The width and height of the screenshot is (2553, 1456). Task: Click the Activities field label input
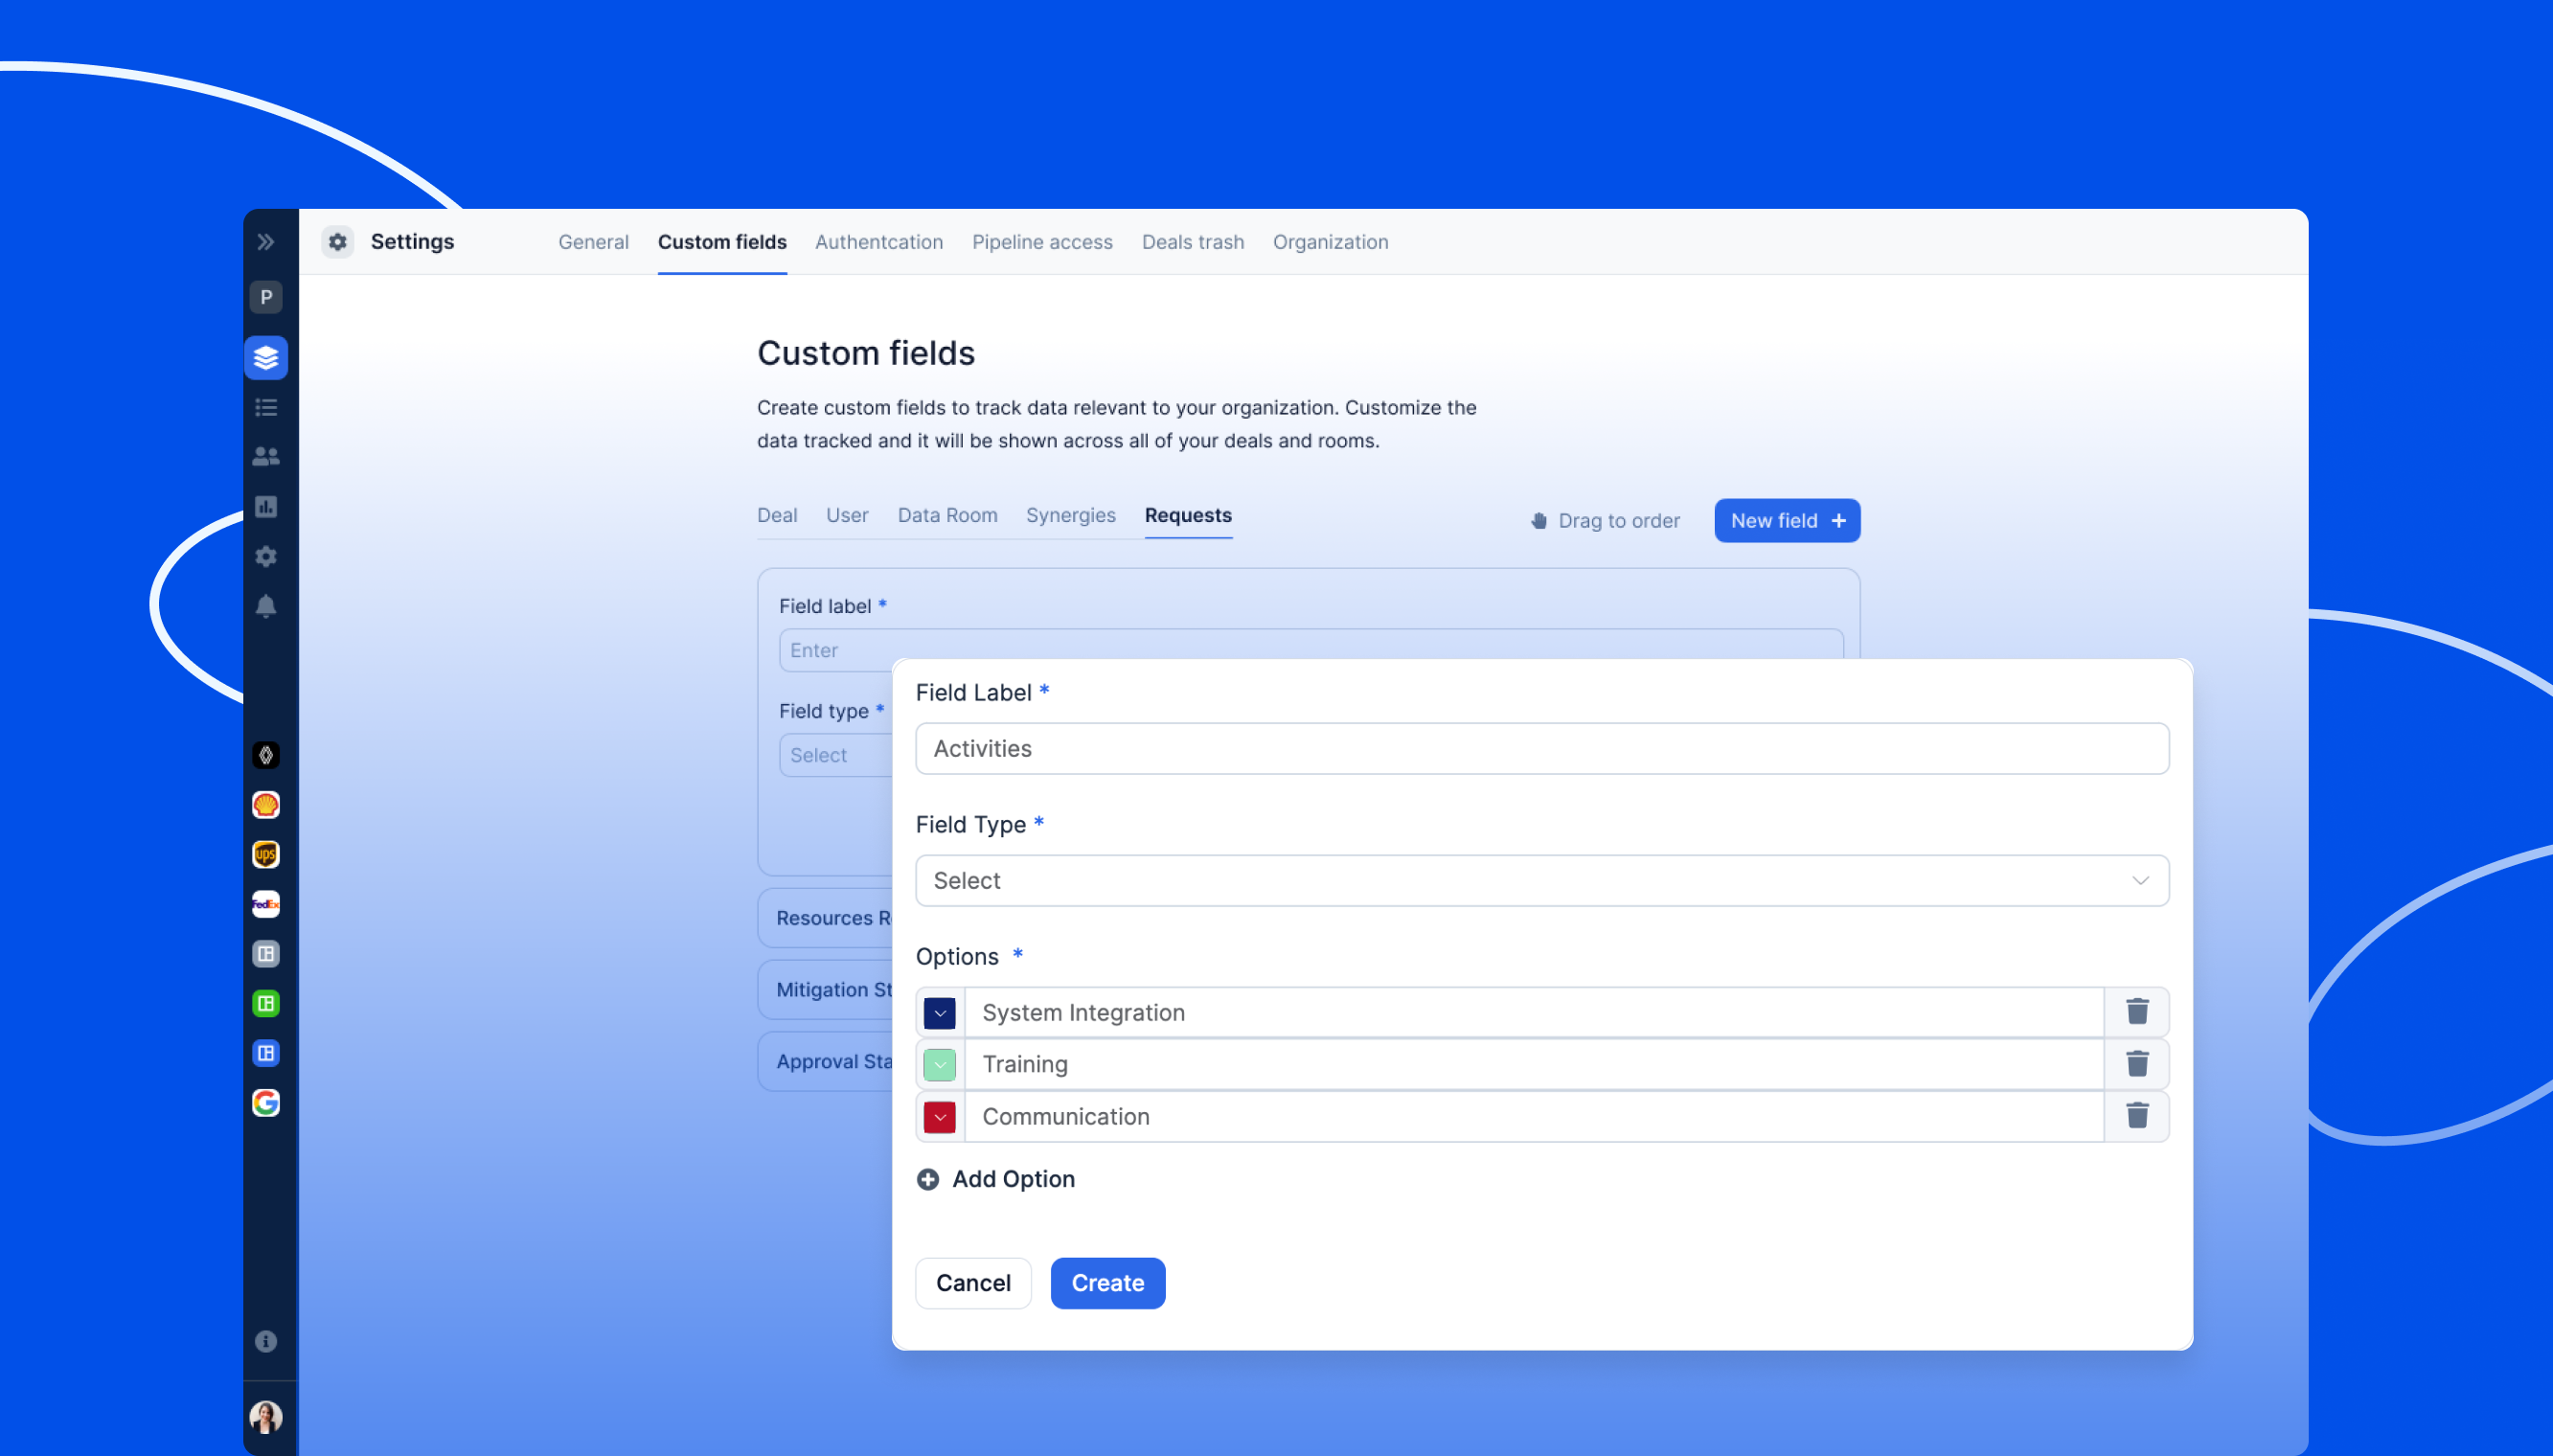(x=1541, y=749)
